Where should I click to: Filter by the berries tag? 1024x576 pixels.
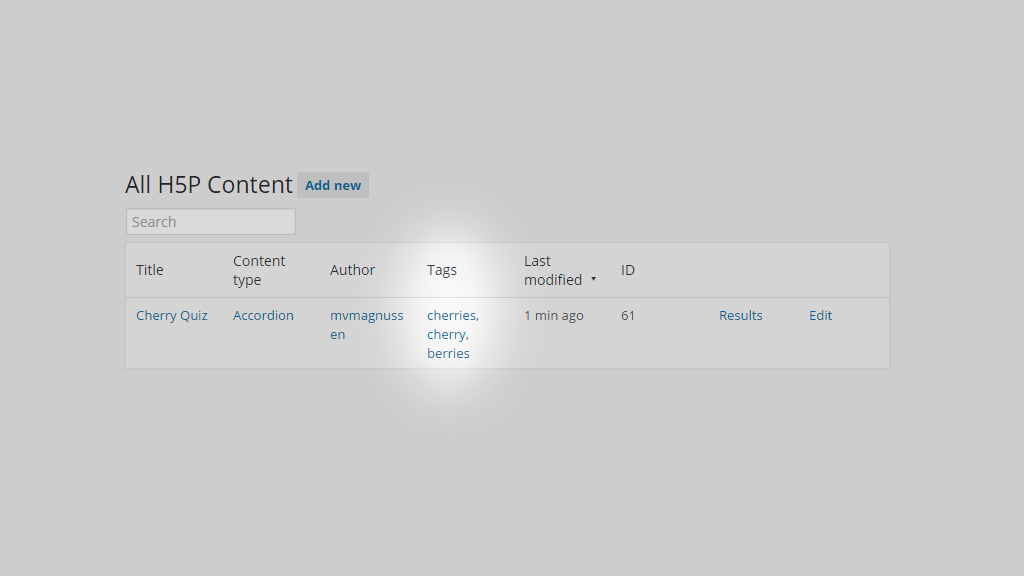point(448,353)
